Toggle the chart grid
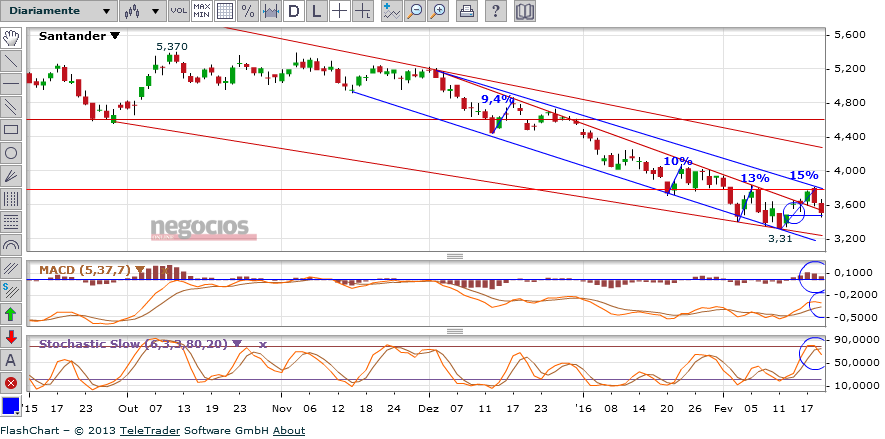This screenshot has width=885, height=439. [x=225, y=11]
